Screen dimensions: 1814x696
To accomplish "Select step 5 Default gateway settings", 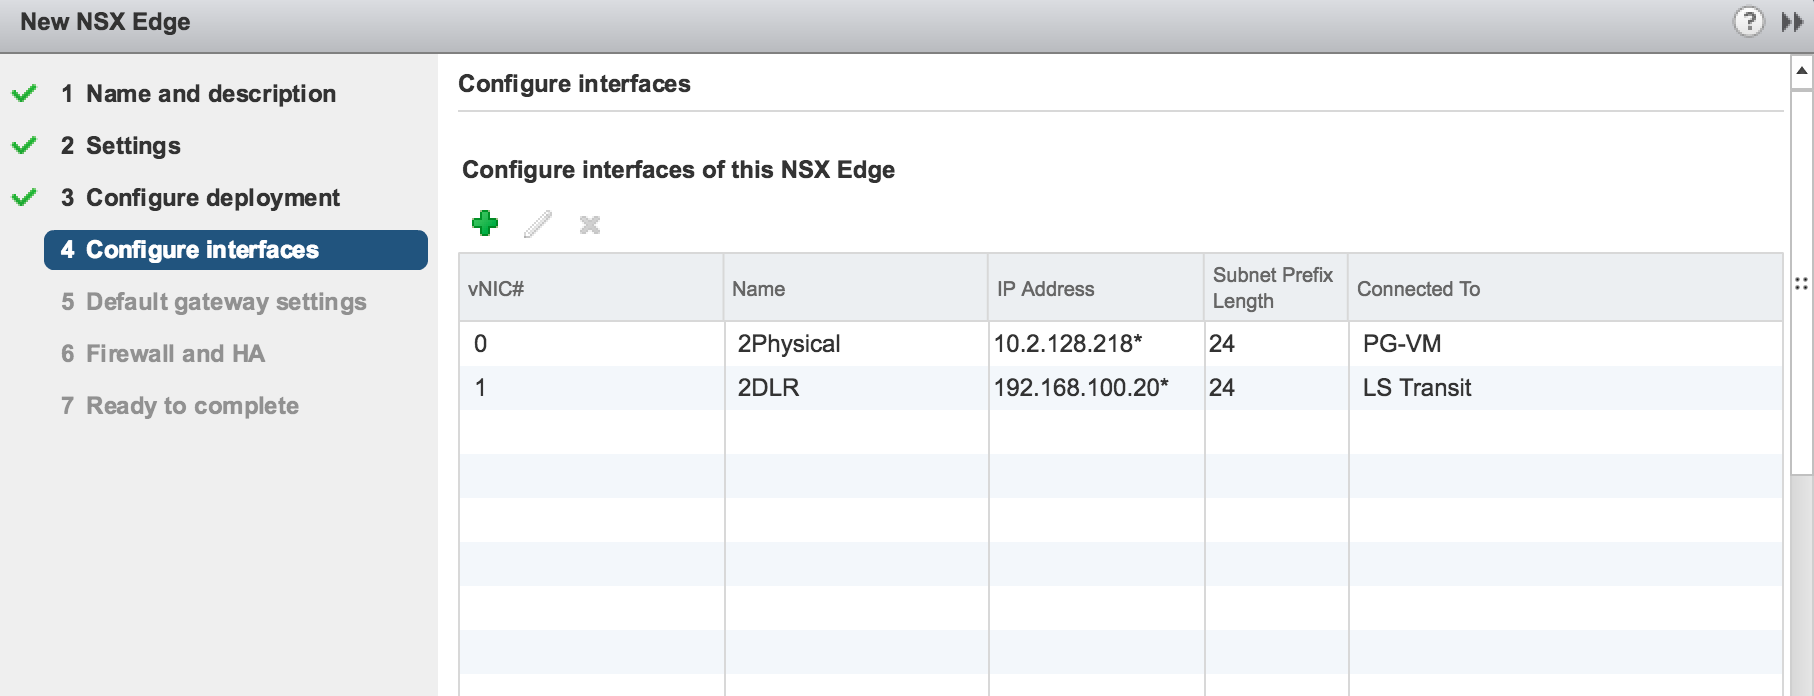I will click(214, 302).
